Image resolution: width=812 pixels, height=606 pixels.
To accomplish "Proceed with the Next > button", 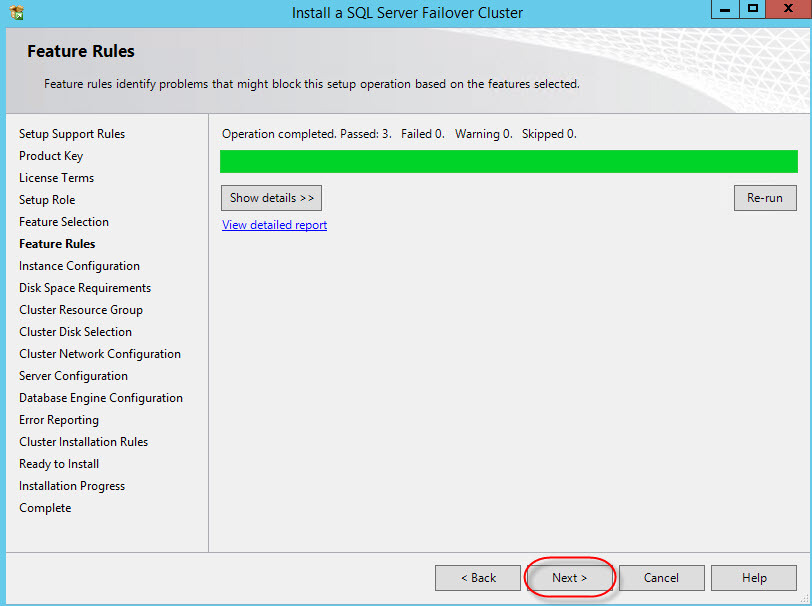I will [x=570, y=578].
